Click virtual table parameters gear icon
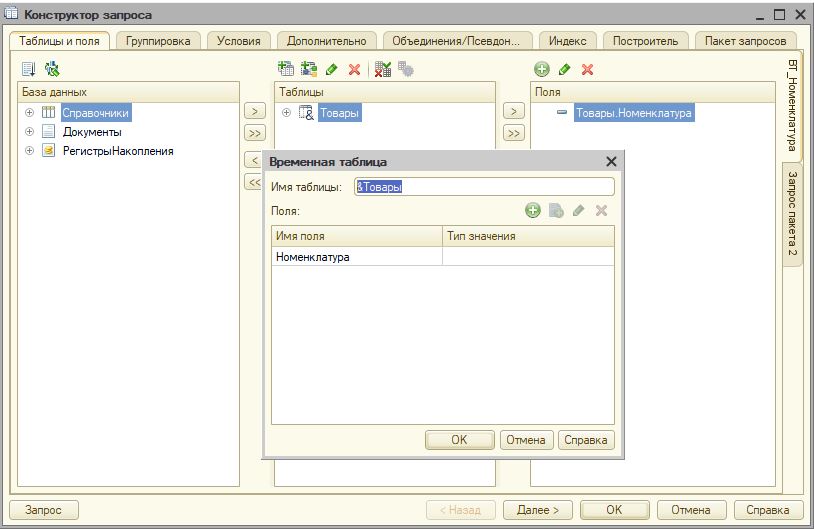The width and height of the screenshot is (814, 529). pyautogui.click(x=405, y=69)
